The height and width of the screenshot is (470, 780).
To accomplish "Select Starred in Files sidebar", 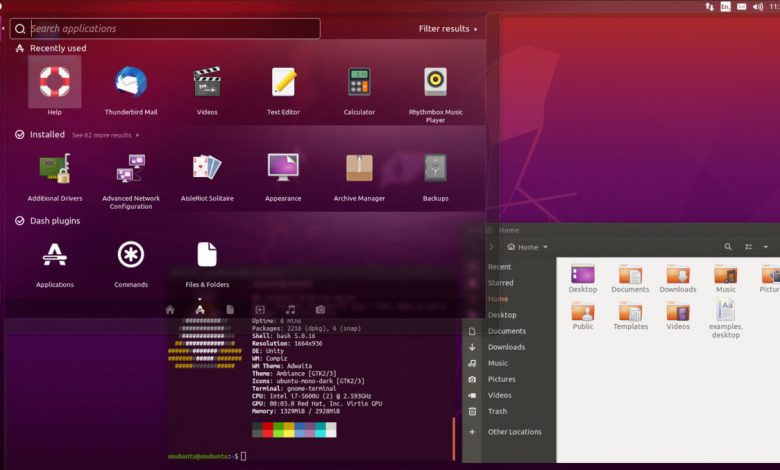I will tap(500, 283).
